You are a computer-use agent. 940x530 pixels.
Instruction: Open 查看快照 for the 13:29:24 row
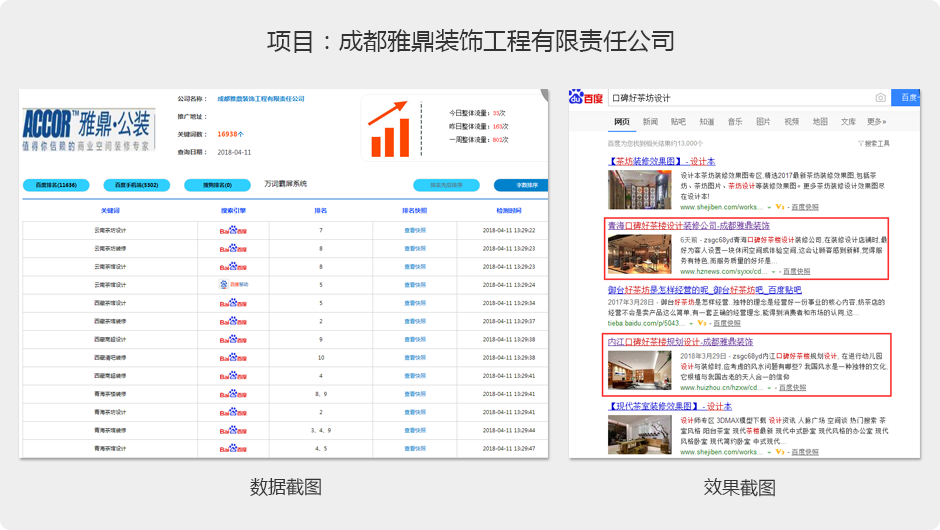[415, 285]
